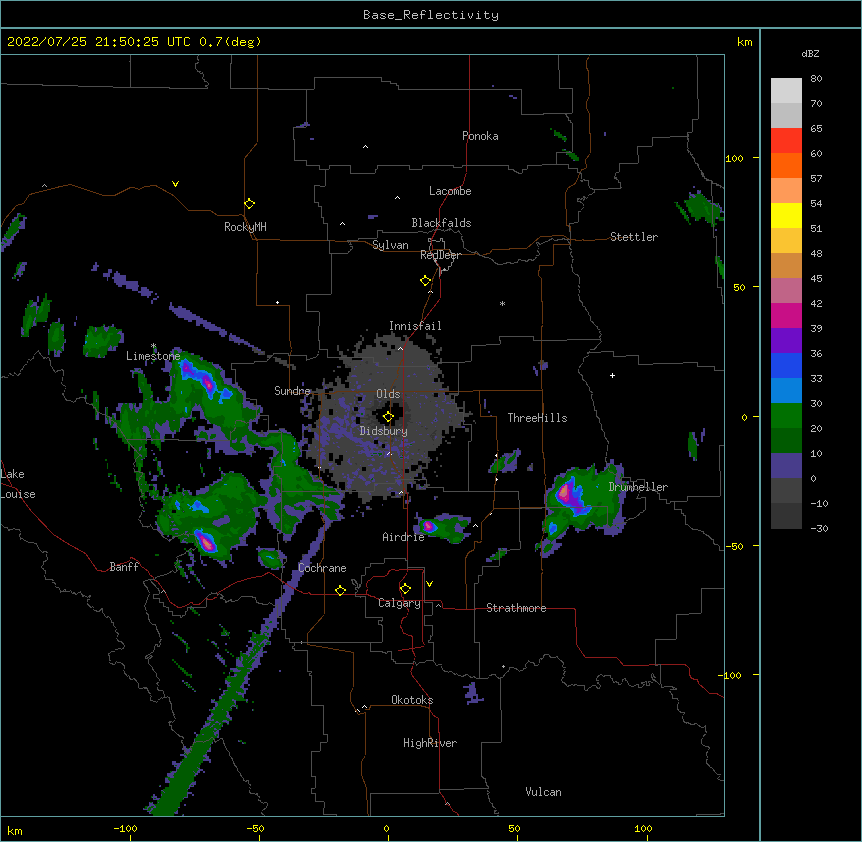Click the yellow diamond marker below Cochrane
The width and height of the screenshot is (862, 842).
tap(340, 590)
